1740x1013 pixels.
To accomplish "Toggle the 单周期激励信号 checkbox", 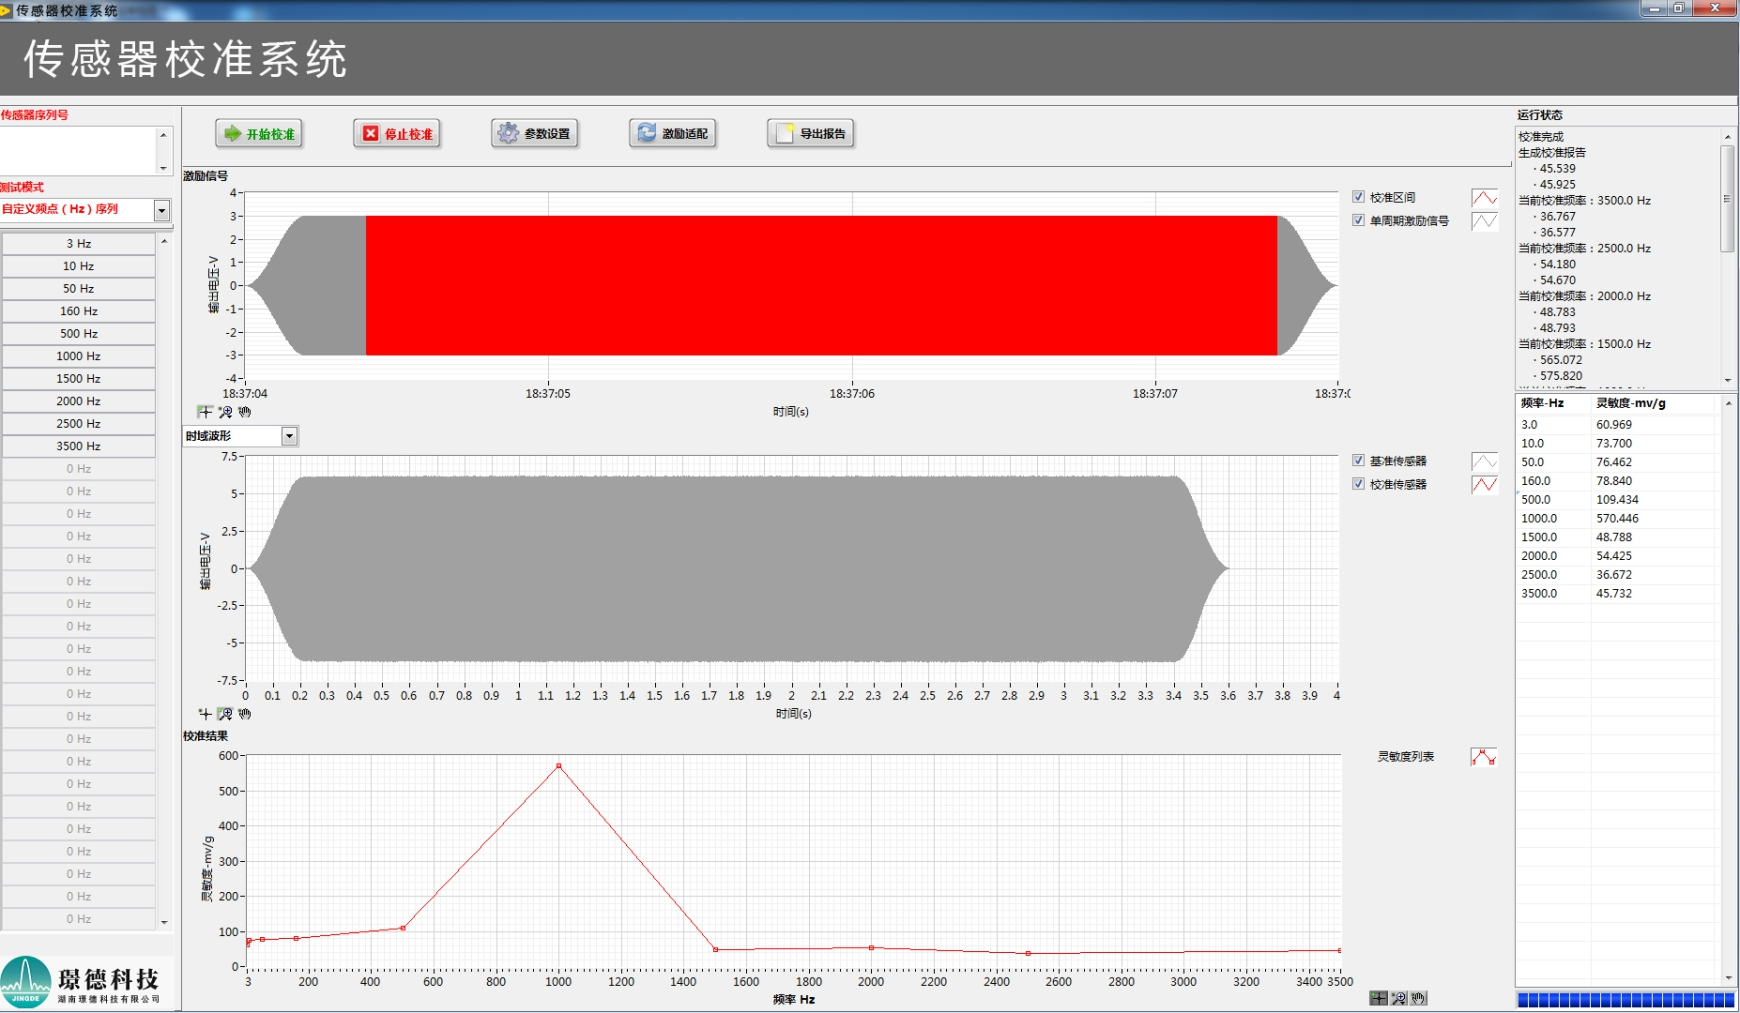I will [x=1358, y=220].
